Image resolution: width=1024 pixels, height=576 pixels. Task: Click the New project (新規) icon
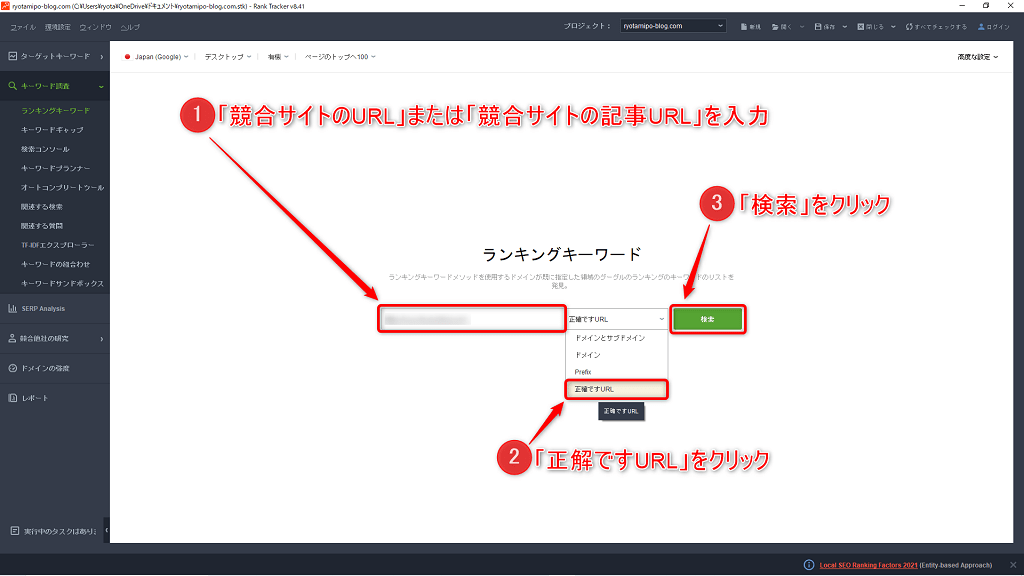[743, 26]
